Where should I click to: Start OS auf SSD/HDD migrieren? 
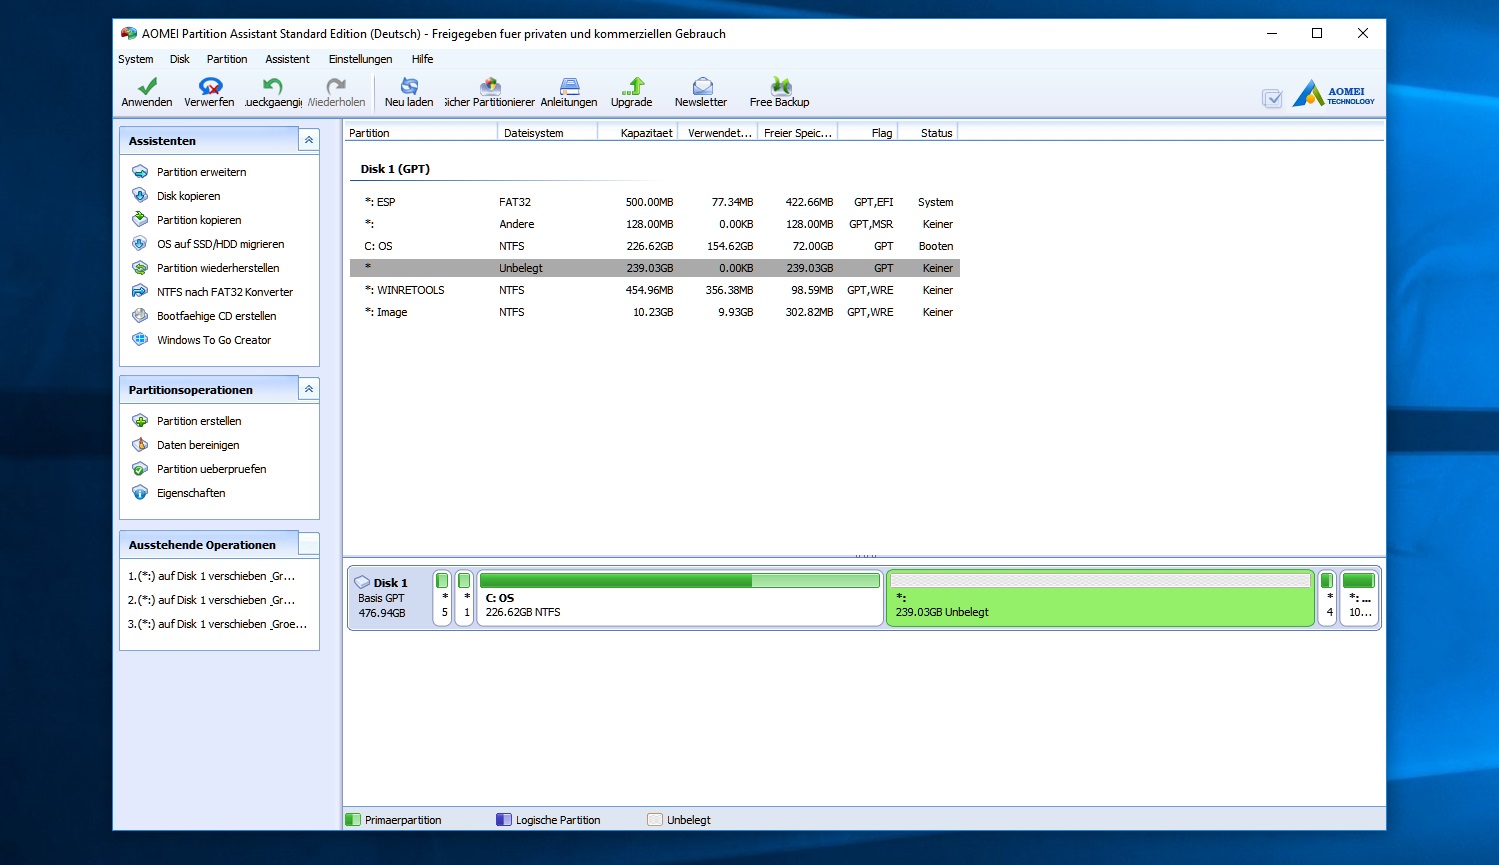click(x=220, y=244)
